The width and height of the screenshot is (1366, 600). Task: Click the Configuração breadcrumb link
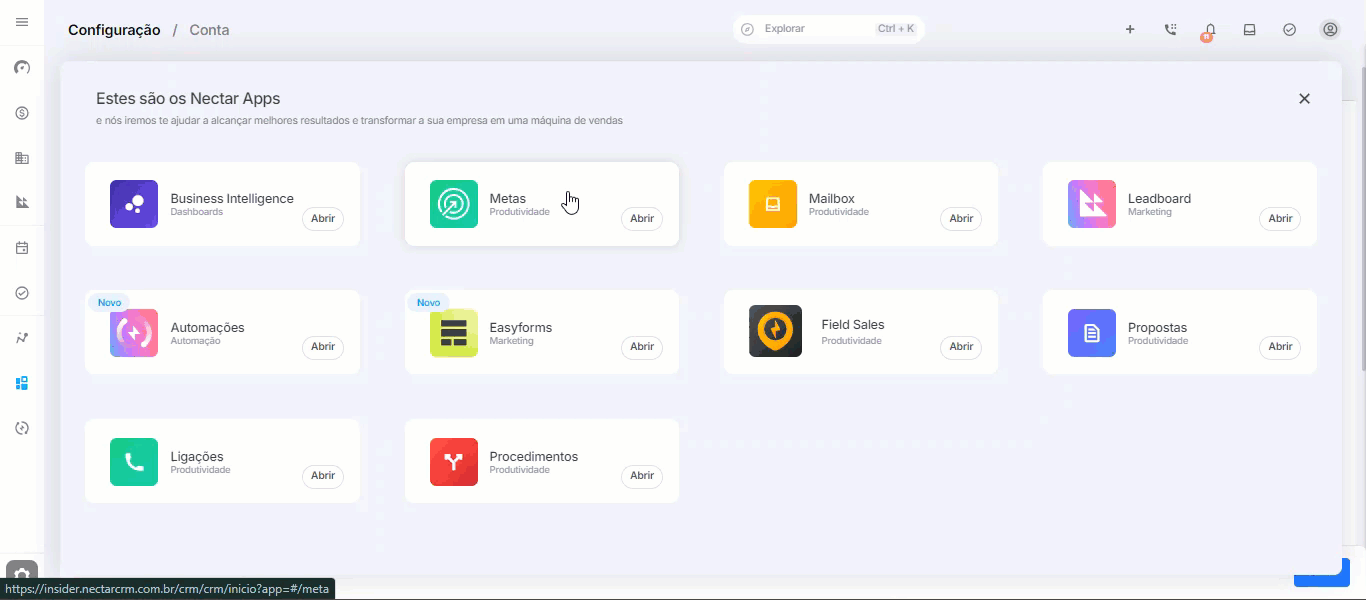pos(114,30)
